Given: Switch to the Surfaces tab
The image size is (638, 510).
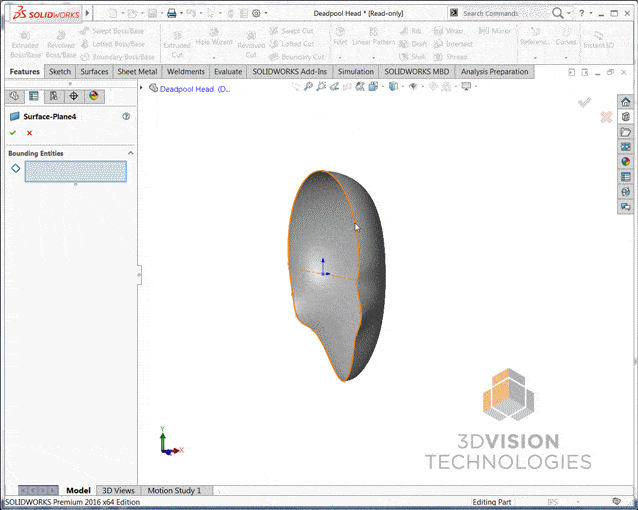Looking at the screenshot, I should point(94,72).
